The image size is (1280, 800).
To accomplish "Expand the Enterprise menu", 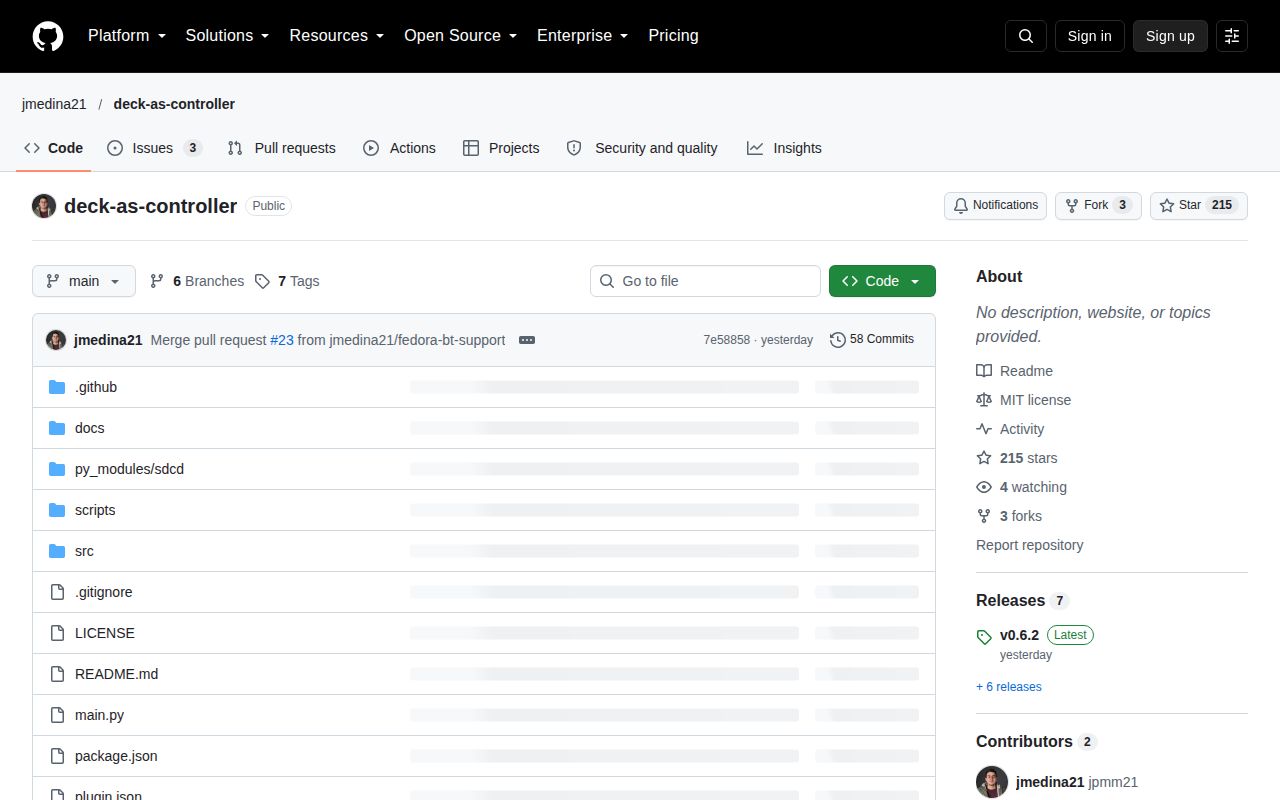I will tap(582, 36).
